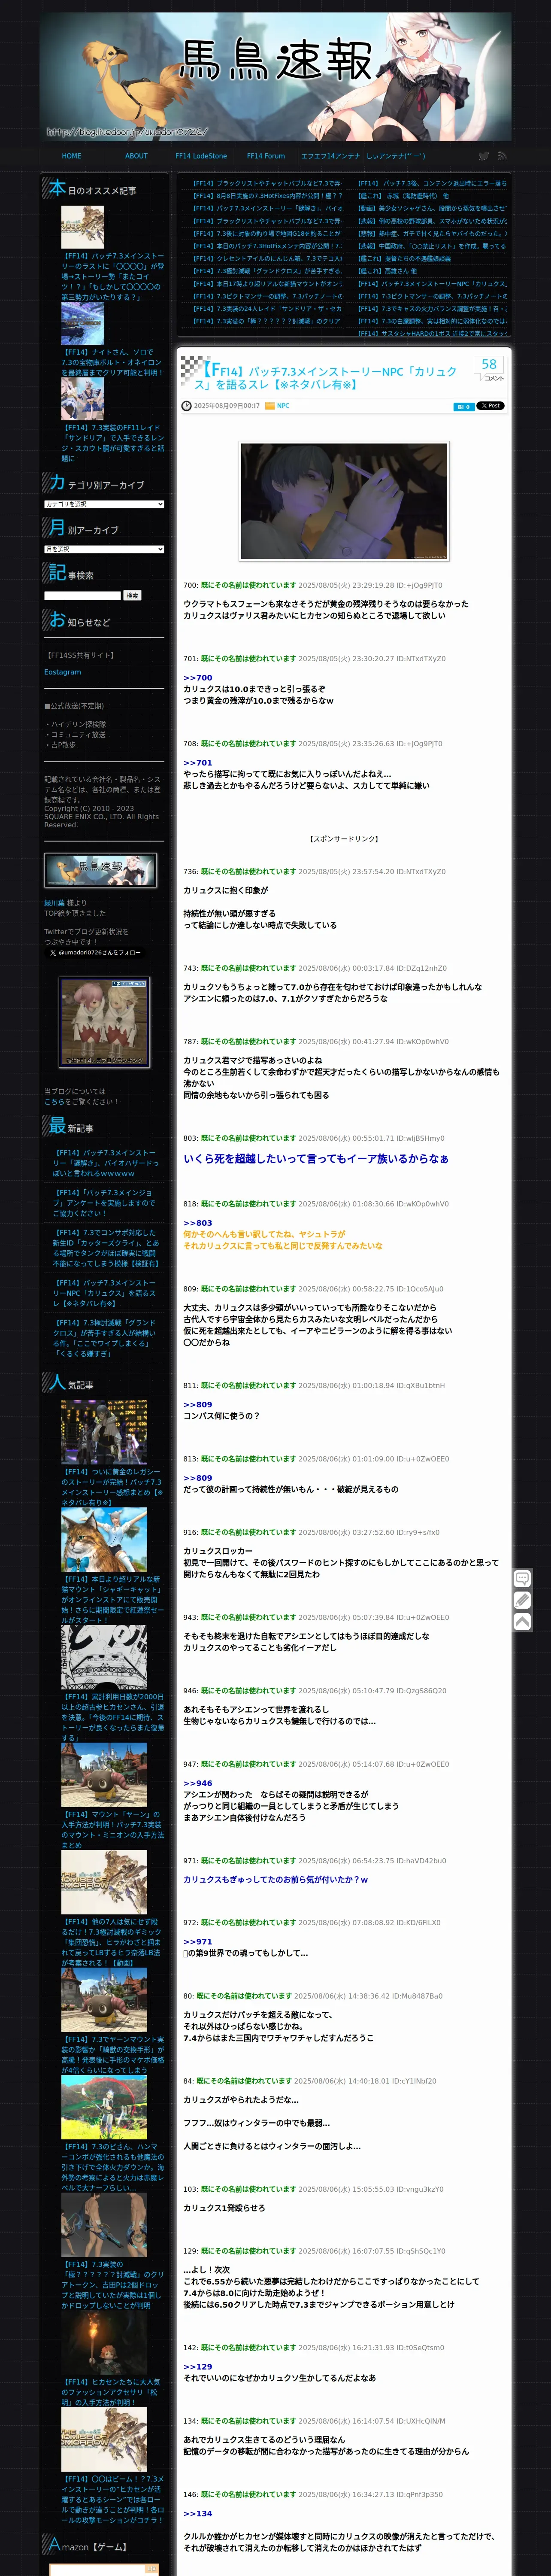This screenshot has width=551, height=2576.
Task: Click reply anchor >>701 in post 708
Action: coord(197,763)
